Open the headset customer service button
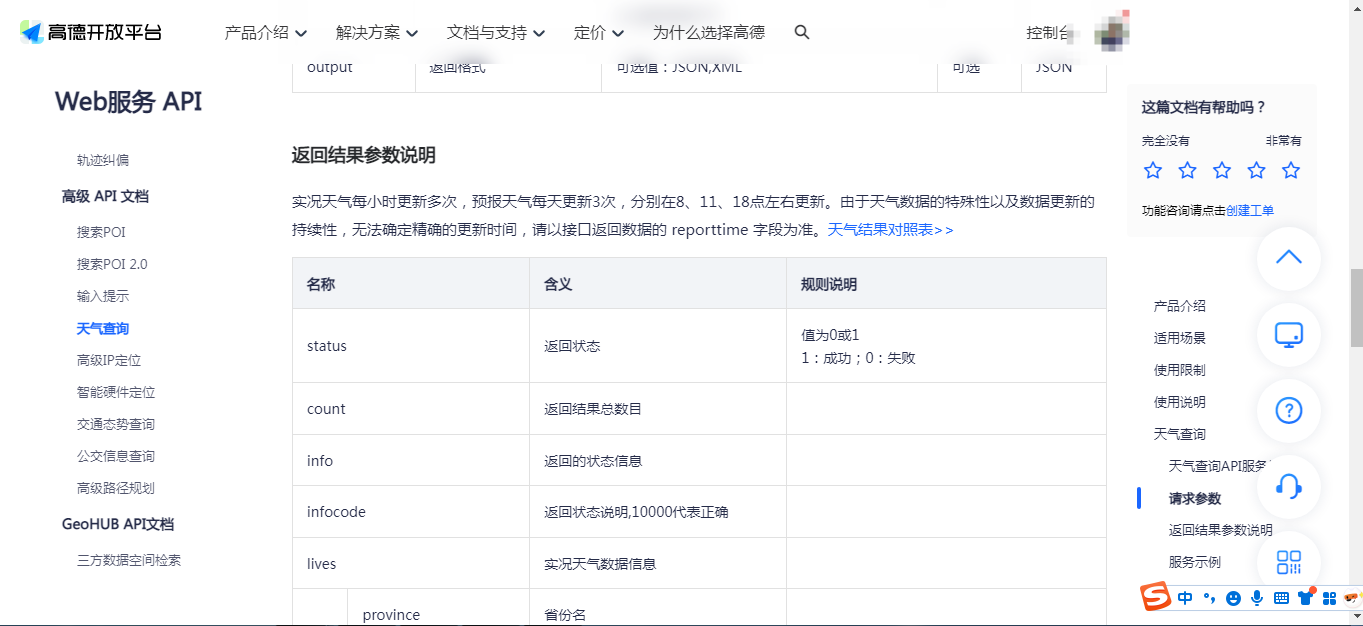Viewport: 1363px width, 626px height. (1289, 486)
